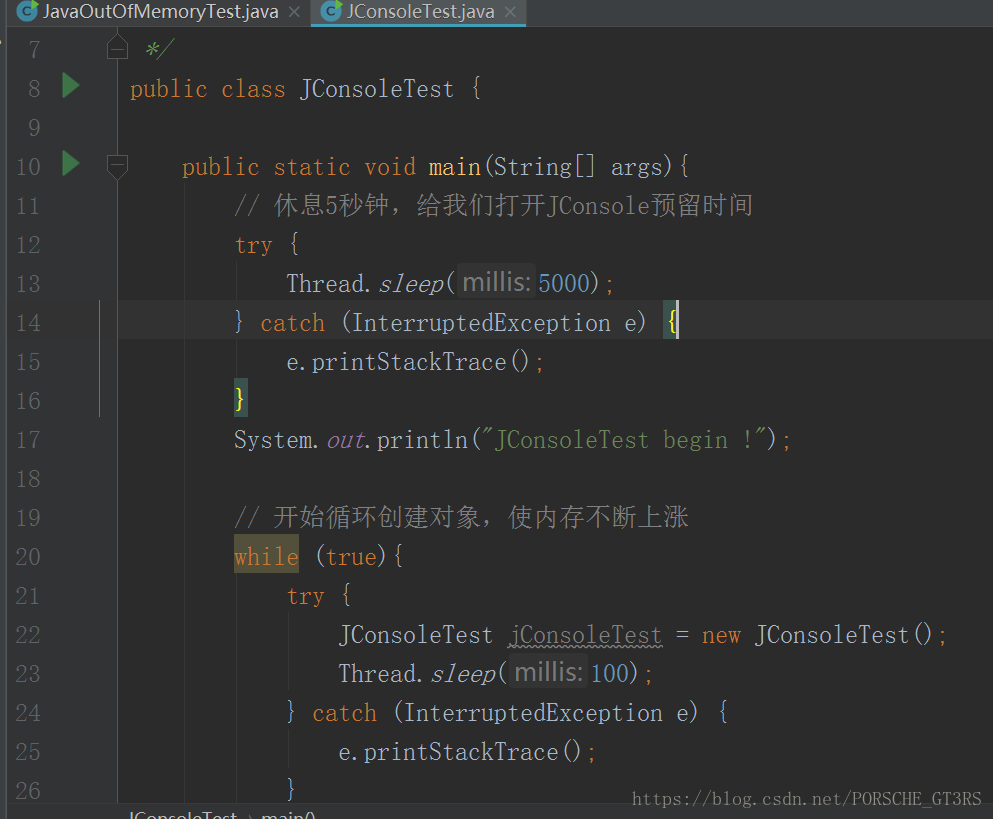Collapse the comment block fold marker on line 7
Image resolution: width=993 pixels, height=819 pixels.
click(x=117, y=48)
